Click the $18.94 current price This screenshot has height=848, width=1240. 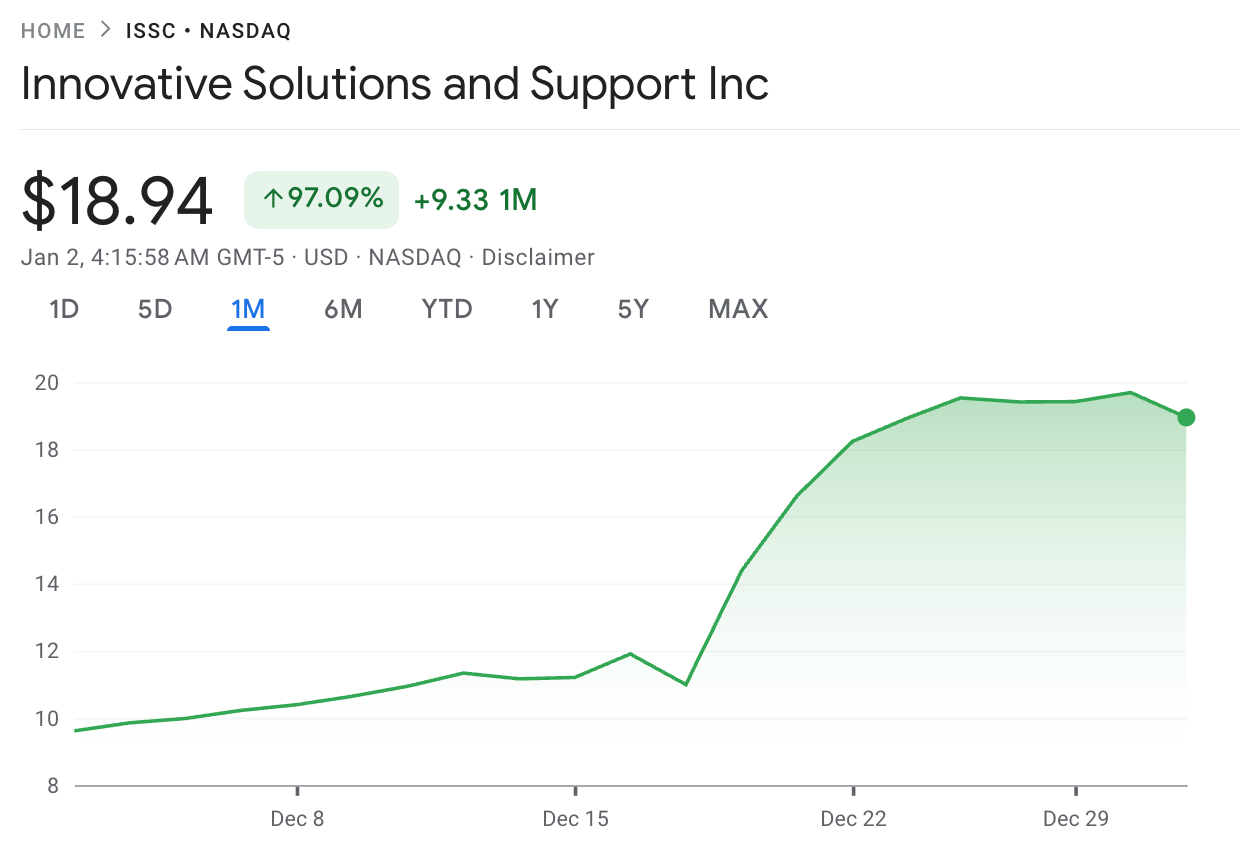pos(117,201)
